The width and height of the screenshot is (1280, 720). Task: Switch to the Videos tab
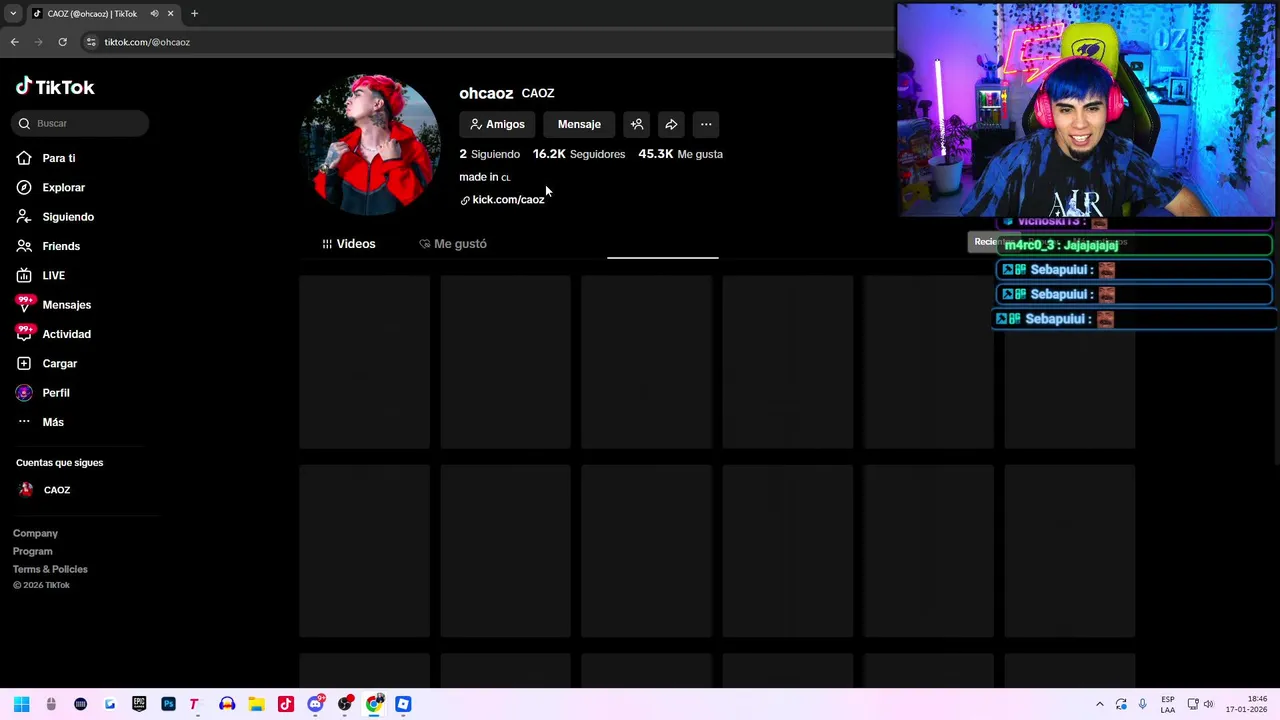(x=348, y=244)
